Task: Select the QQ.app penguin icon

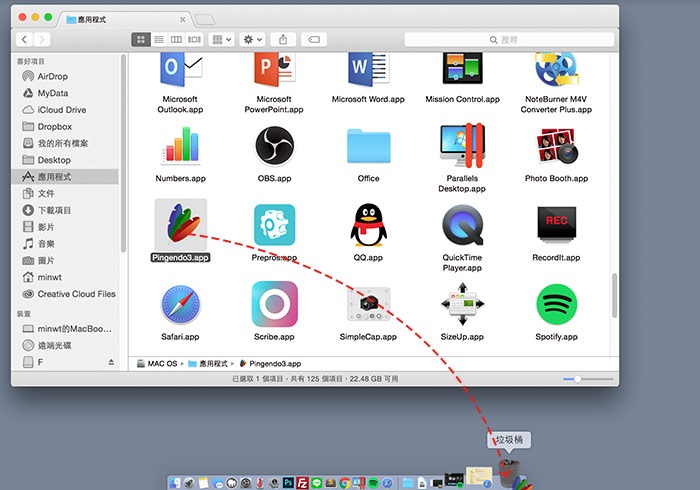Action: pyautogui.click(x=368, y=225)
